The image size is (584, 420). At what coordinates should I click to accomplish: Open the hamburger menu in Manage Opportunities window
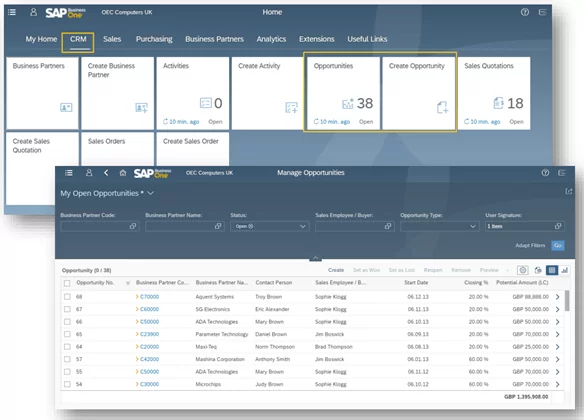tap(69, 173)
